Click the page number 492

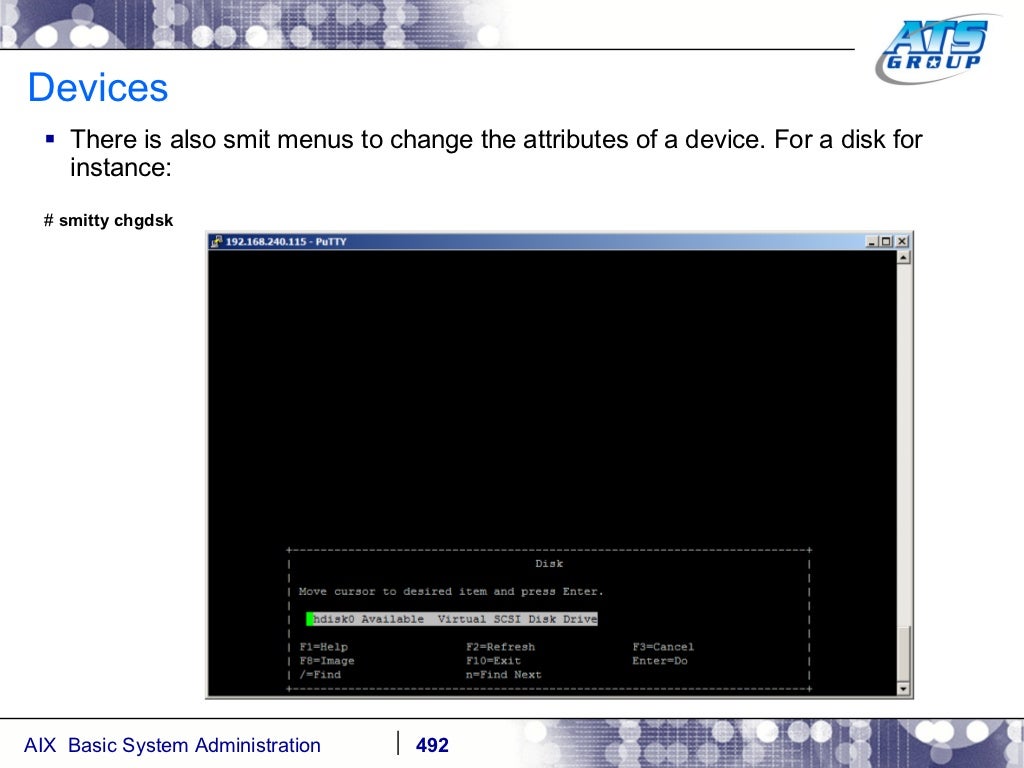tap(432, 745)
